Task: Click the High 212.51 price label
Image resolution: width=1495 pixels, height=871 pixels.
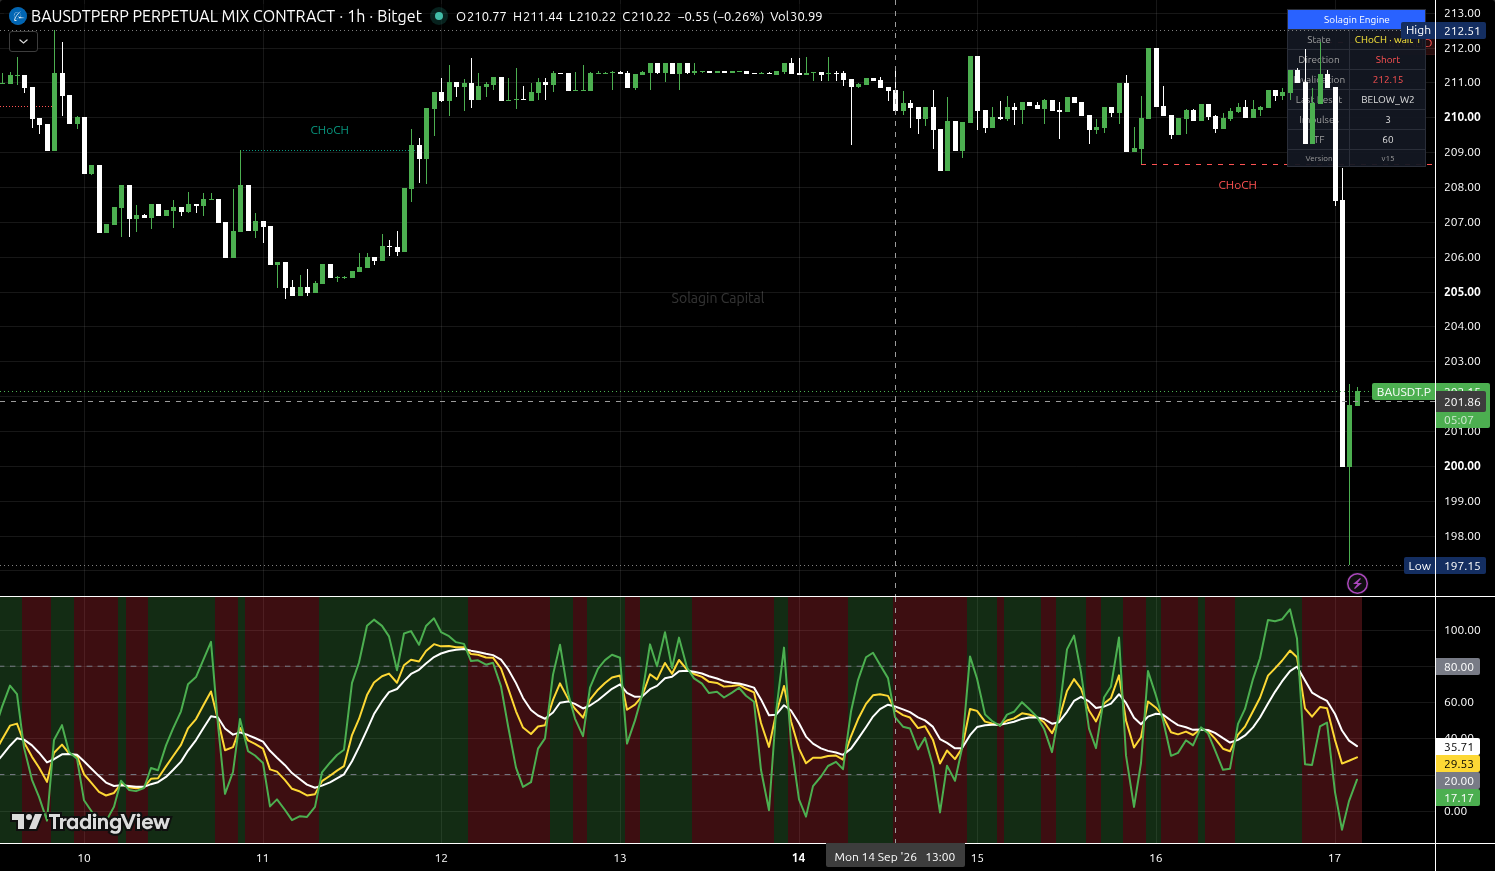Action: (1443, 31)
